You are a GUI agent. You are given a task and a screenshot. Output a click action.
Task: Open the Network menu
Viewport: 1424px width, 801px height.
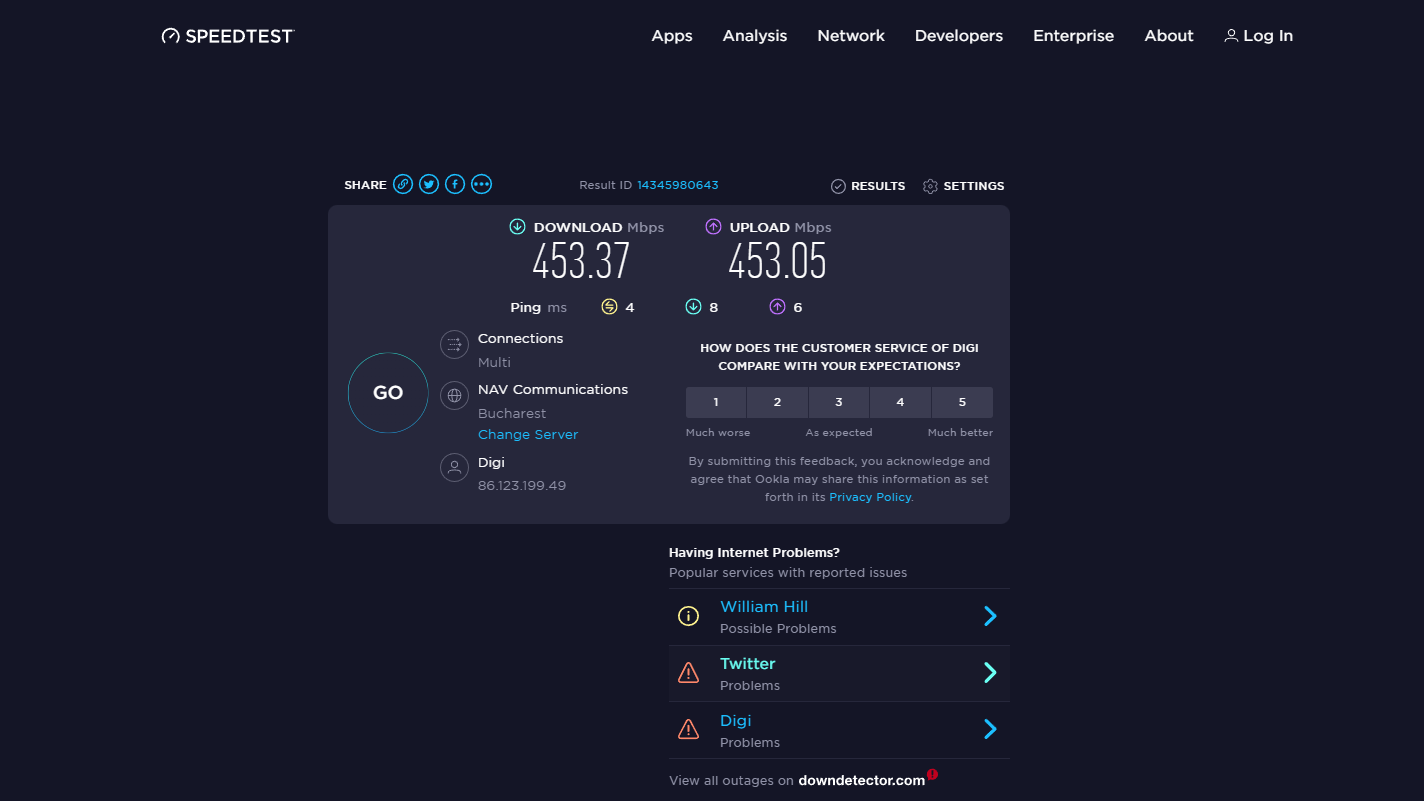click(851, 36)
